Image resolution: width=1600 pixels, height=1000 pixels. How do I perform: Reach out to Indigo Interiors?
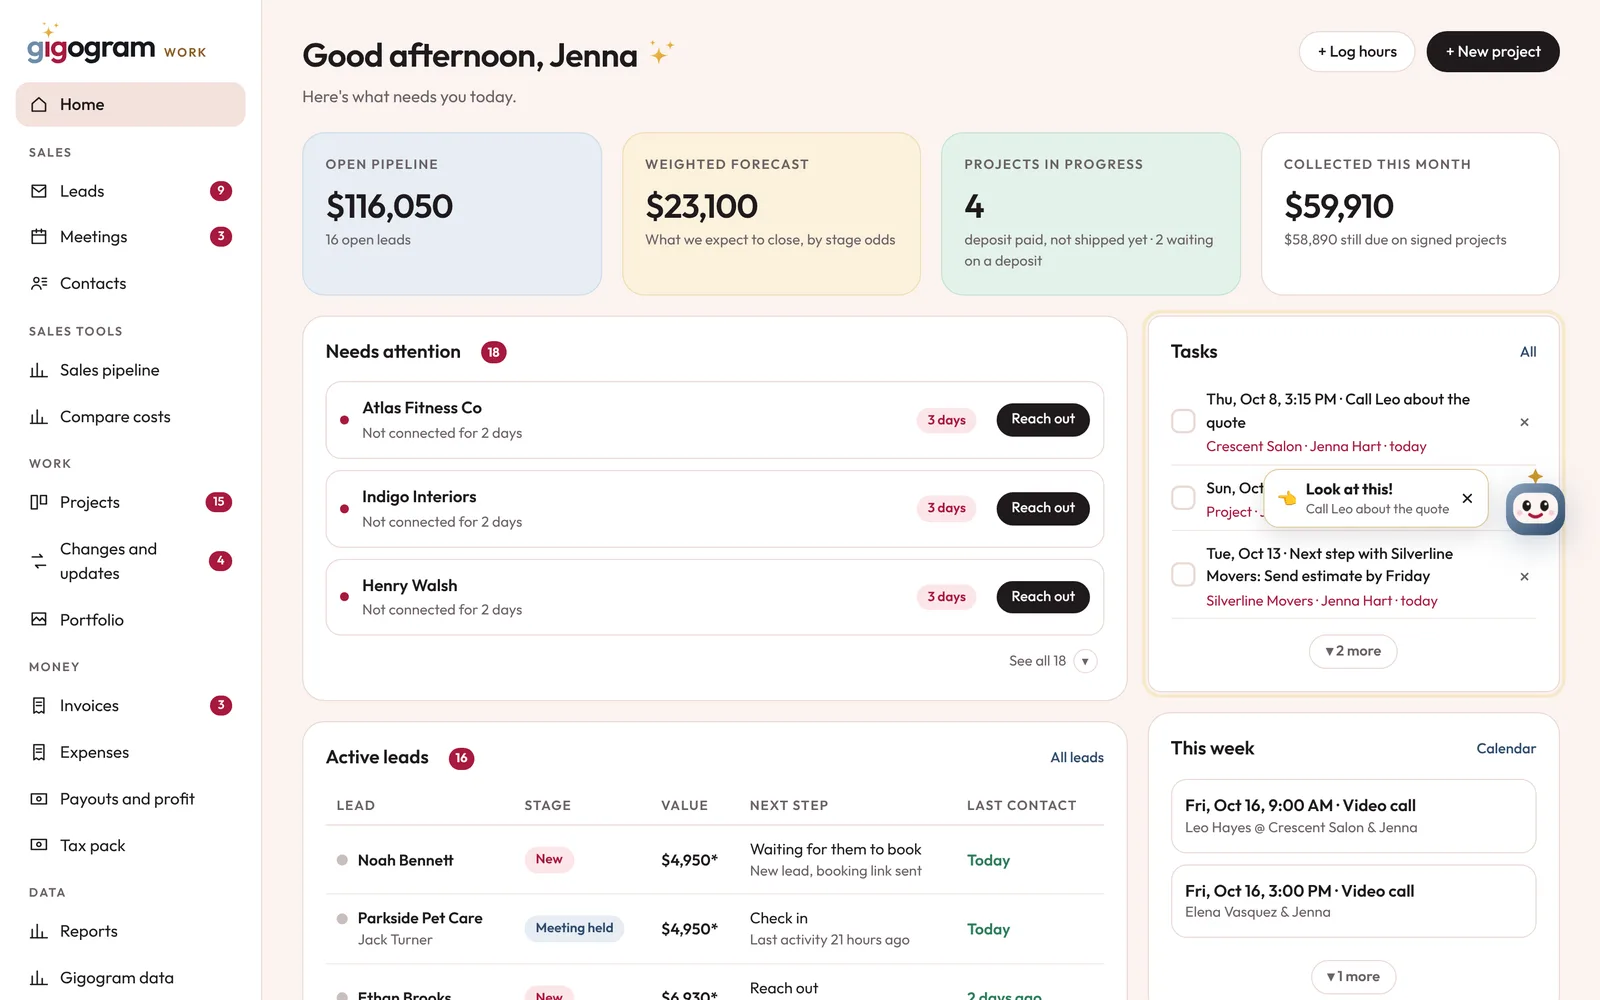click(x=1043, y=508)
